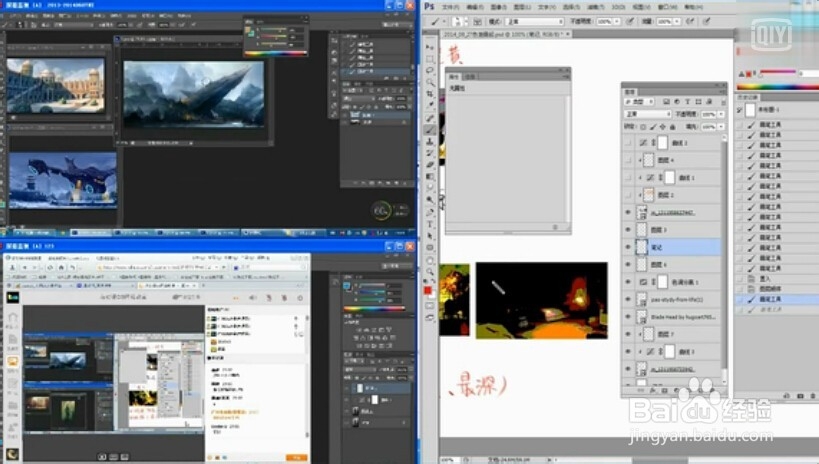Click the spaceship painting in top-left window
819x464 pixels.
click(194, 94)
